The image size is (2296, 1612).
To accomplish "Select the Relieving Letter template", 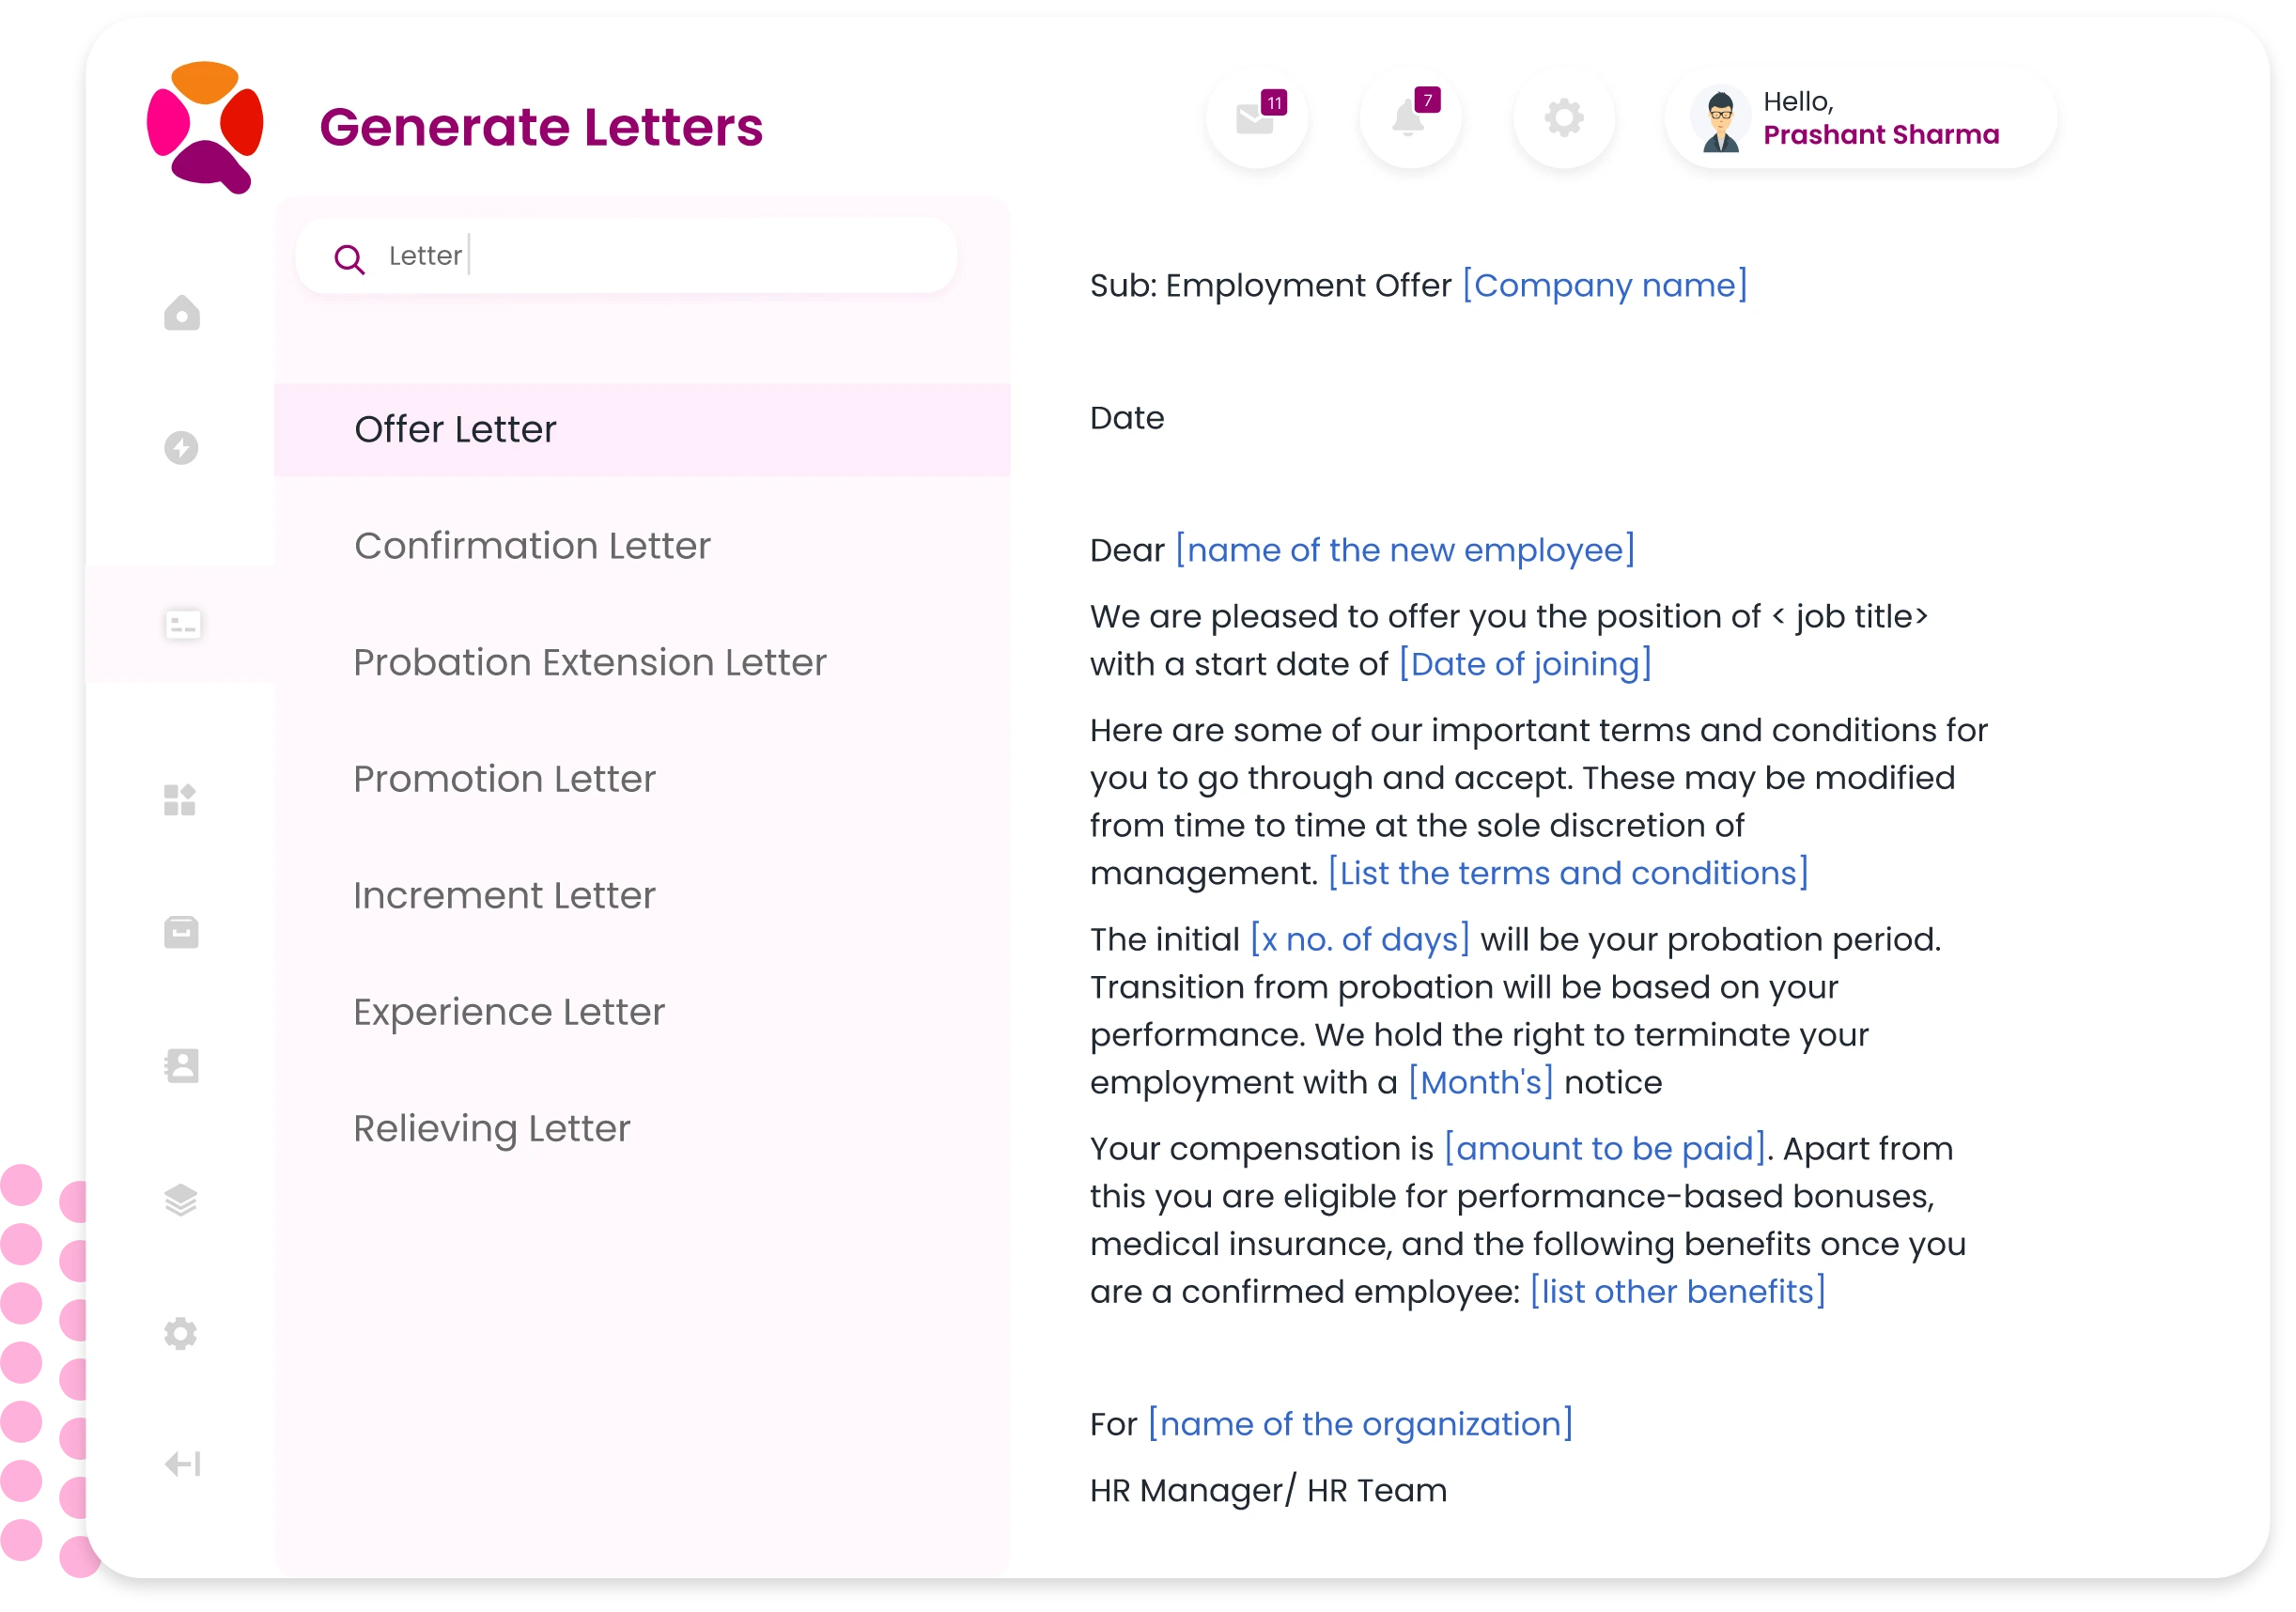I will (x=492, y=1128).
